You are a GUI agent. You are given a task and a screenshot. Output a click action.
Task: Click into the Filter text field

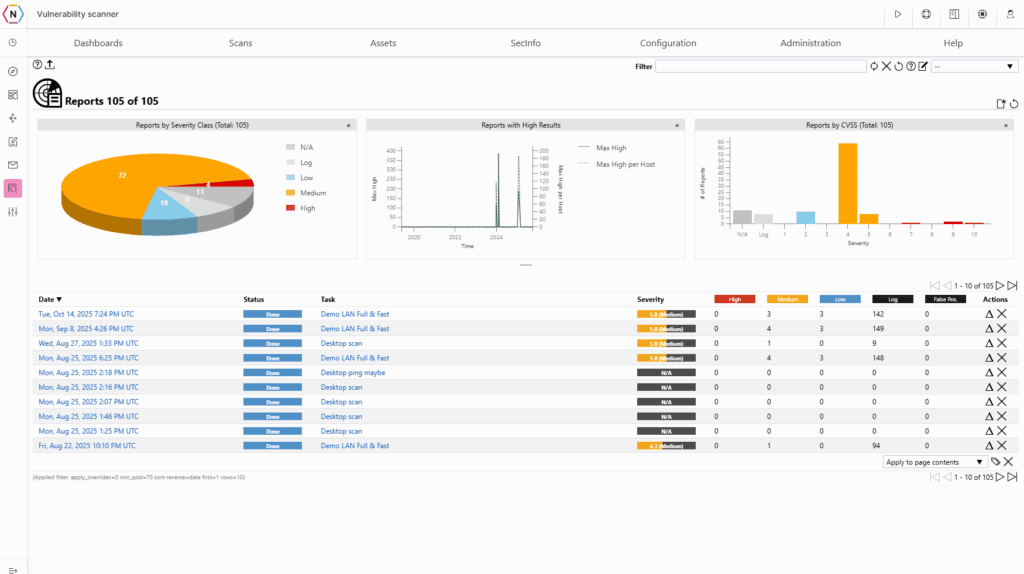tap(760, 67)
